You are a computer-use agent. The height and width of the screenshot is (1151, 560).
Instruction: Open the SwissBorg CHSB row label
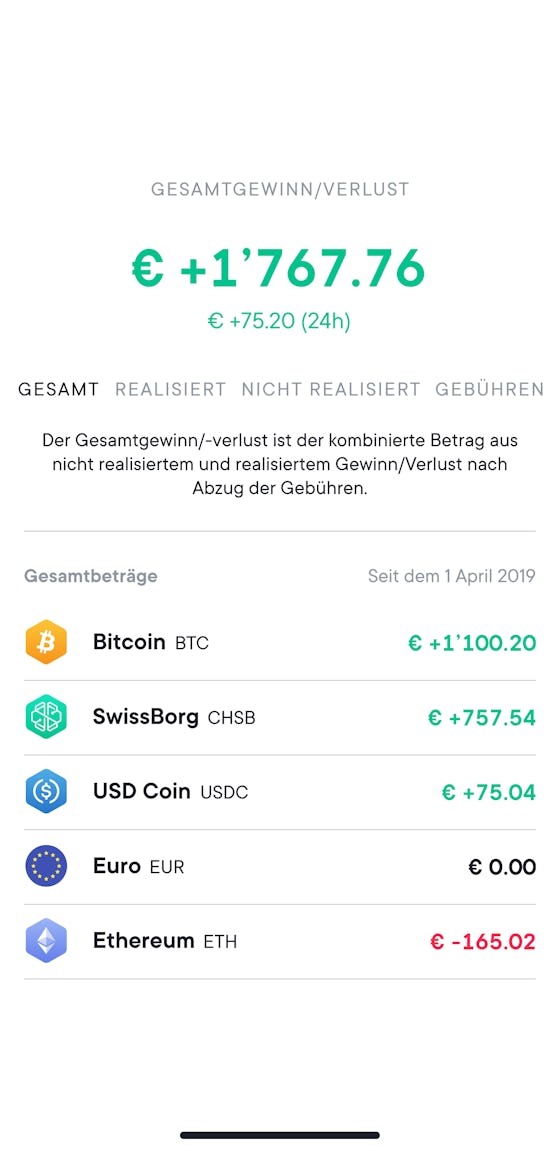click(174, 717)
